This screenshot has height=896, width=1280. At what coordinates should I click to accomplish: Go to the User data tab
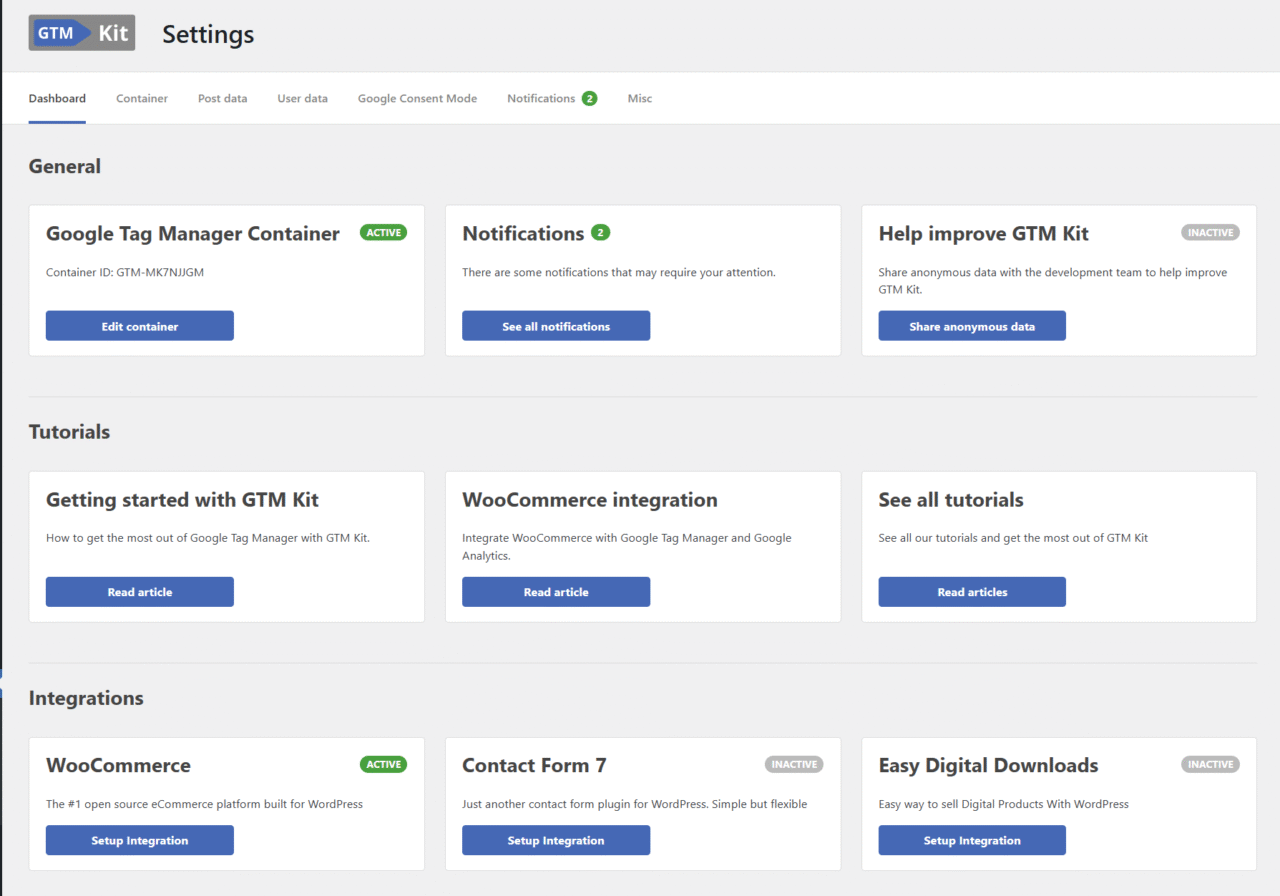[302, 98]
